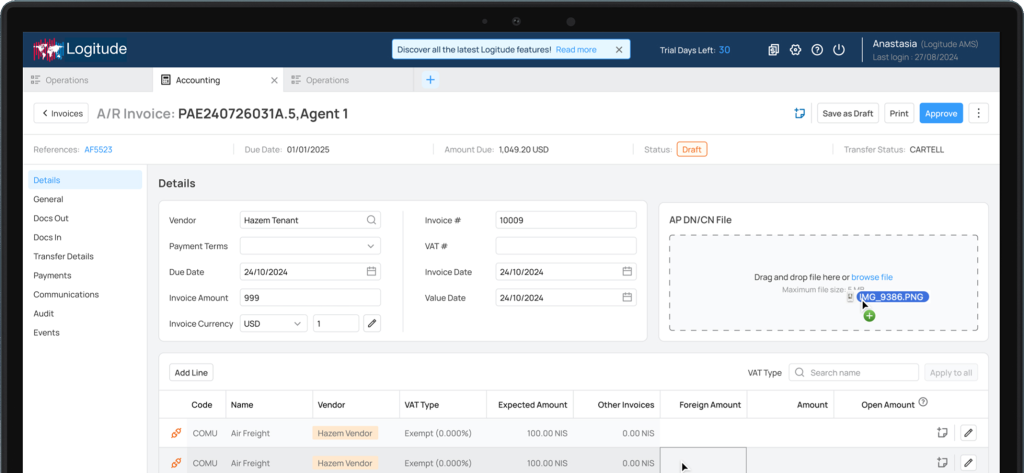This screenshot has height=473, width=1024.
Task: Click the add note icon beside Save as Draft
Action: (x=799, y=113)
